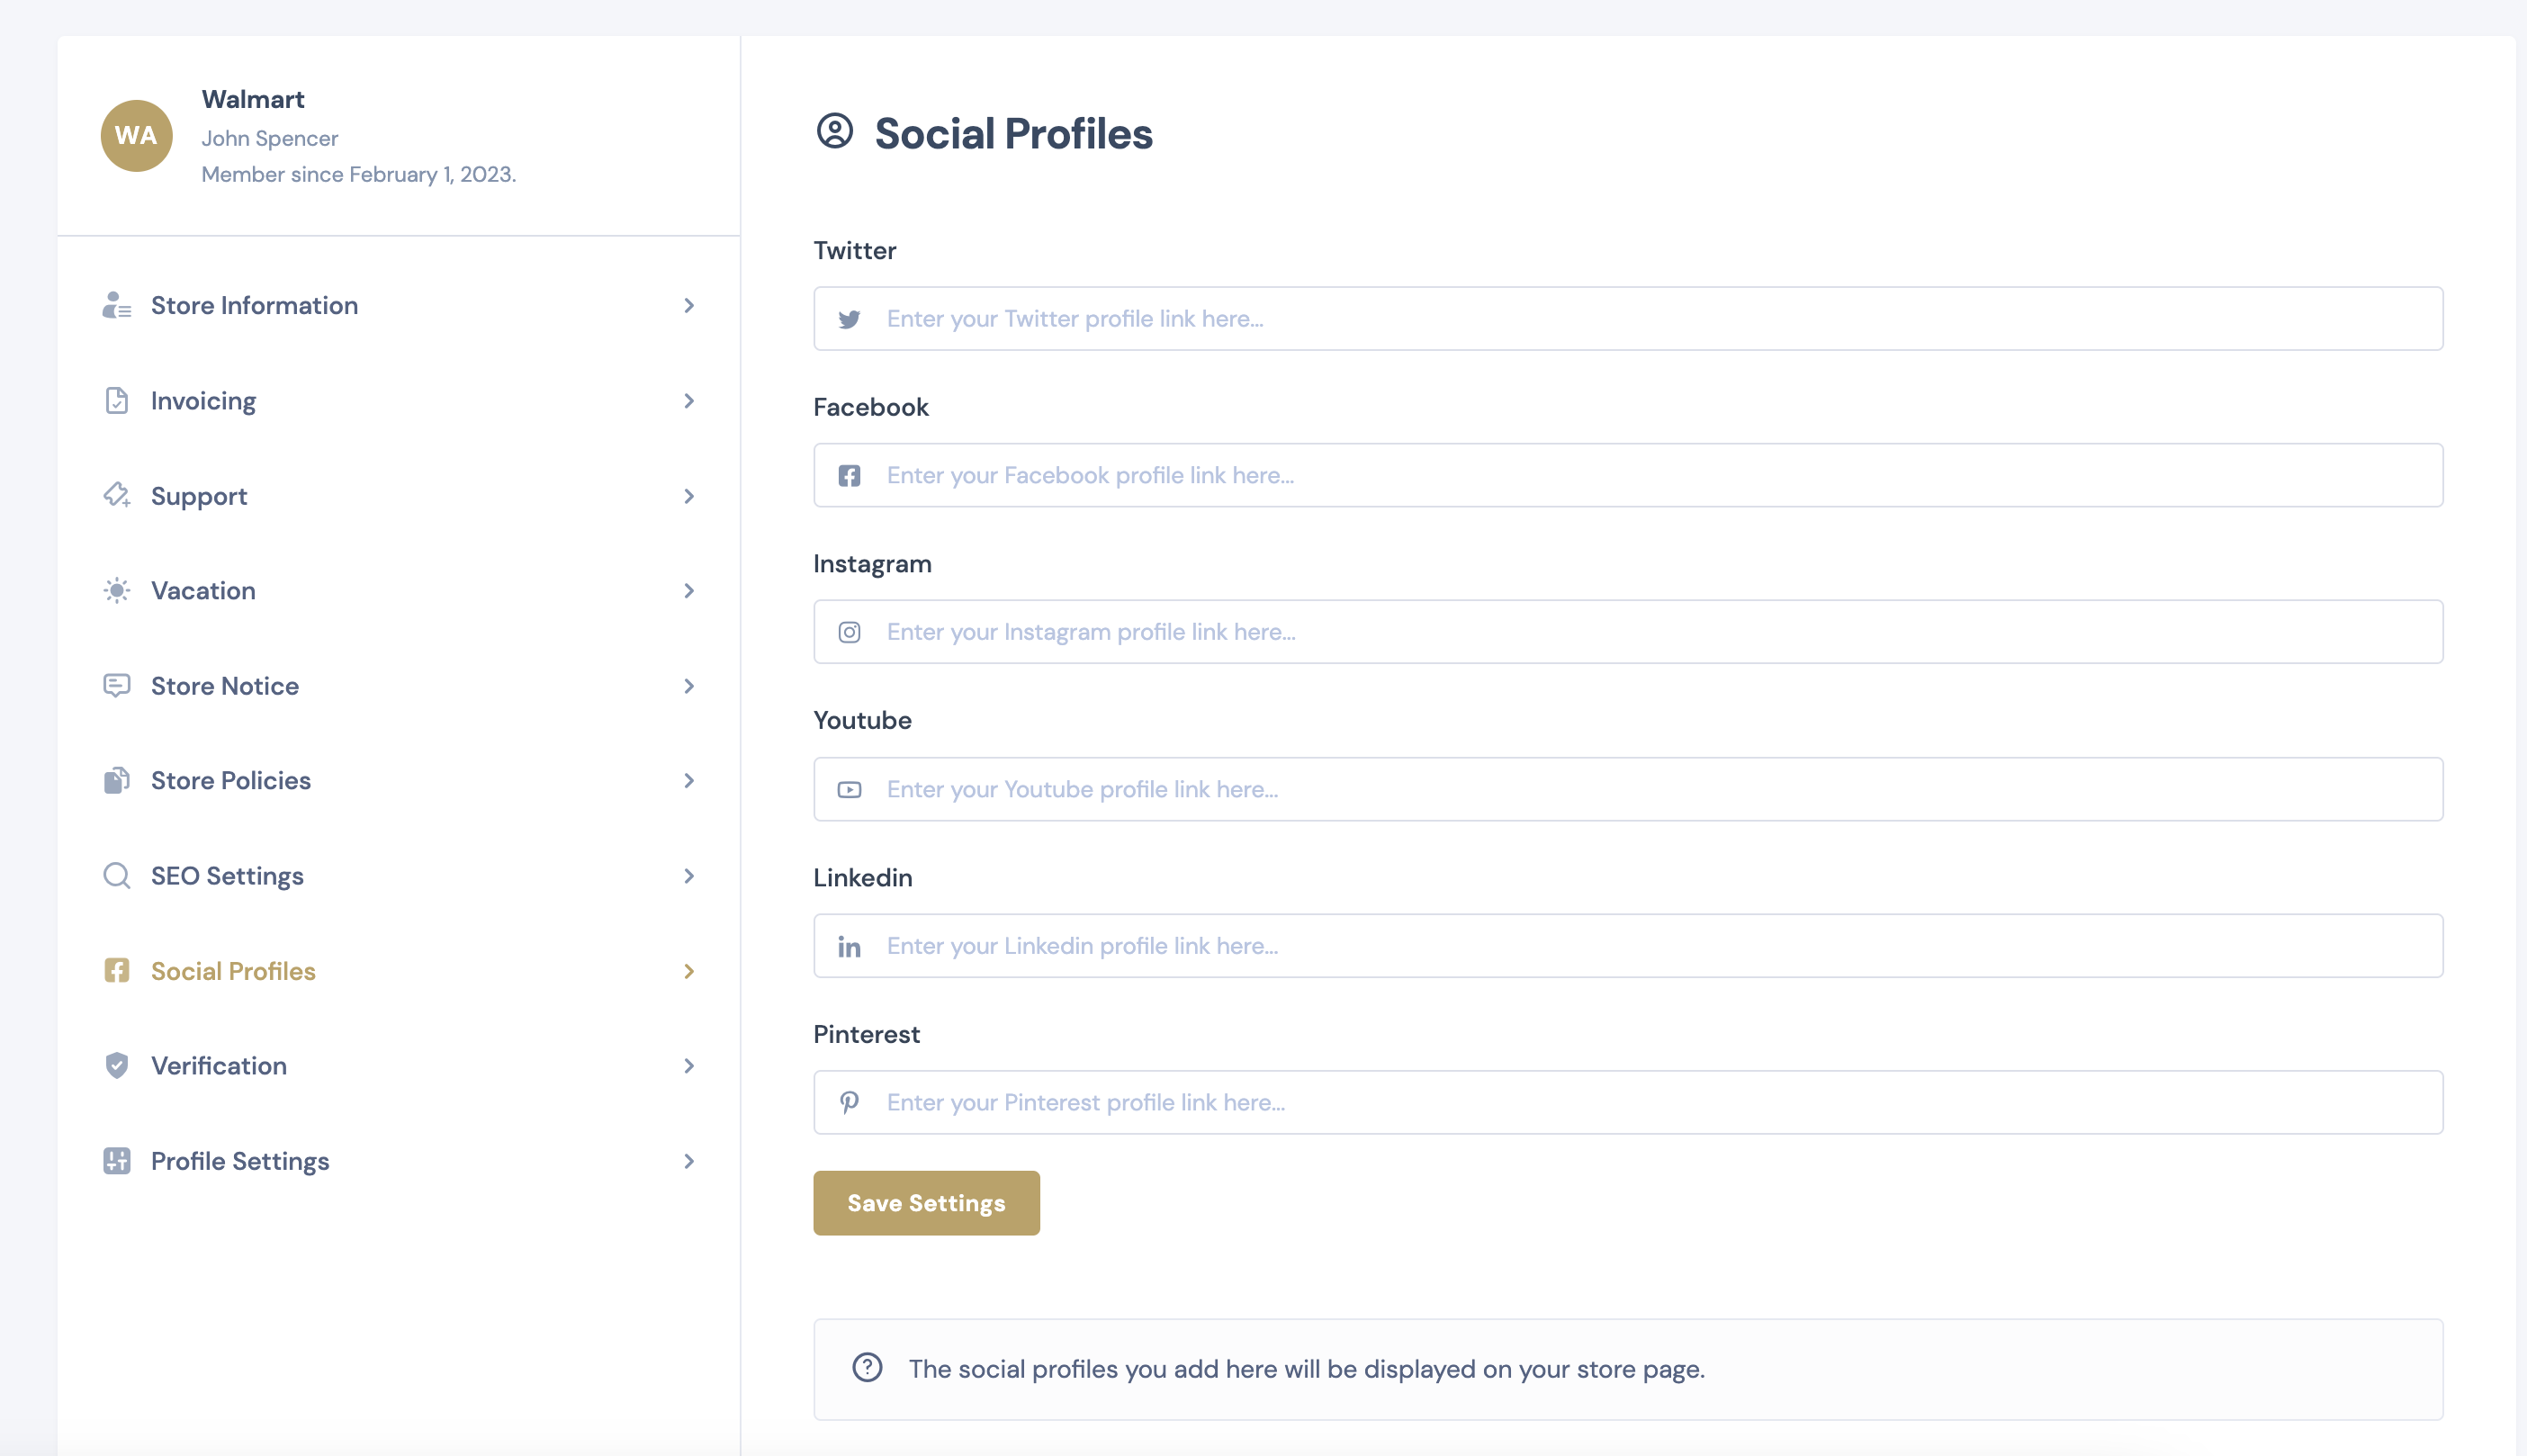Image resolution: width=2527 pixels, height=1456 pixels.
Task: Expand the Store Policies chevron arrow
Action: tap(689, 781)
